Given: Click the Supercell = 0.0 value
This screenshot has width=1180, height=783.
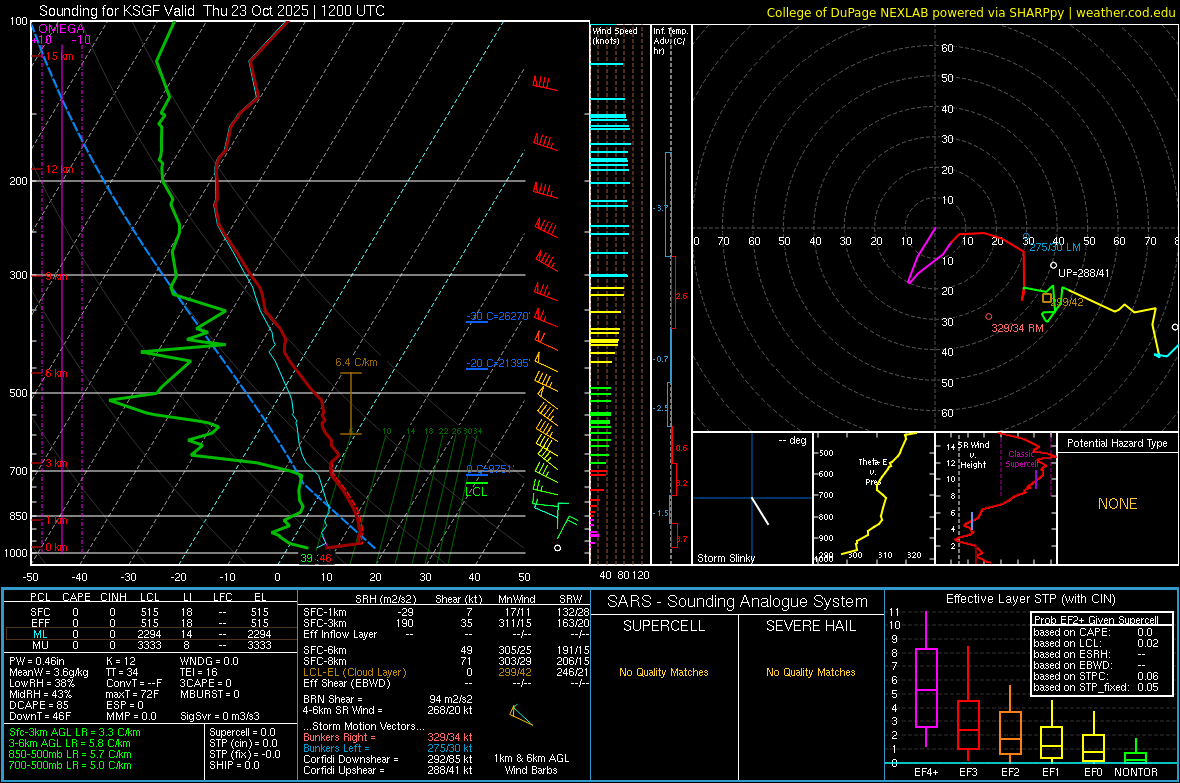Looking at the screenshot, I should point(242,732).
